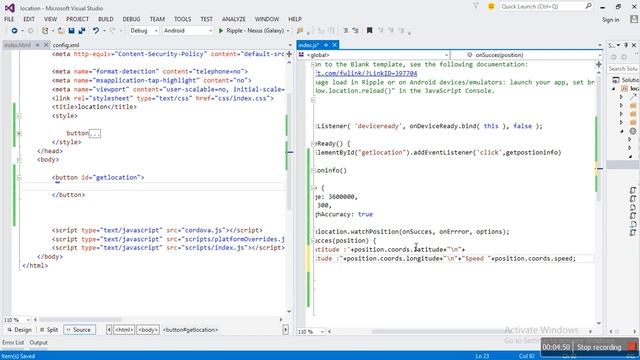Click the split-view plus icon in the index.js editor
The height and width of the screenshot is (360, 640).
coord(599,64)
